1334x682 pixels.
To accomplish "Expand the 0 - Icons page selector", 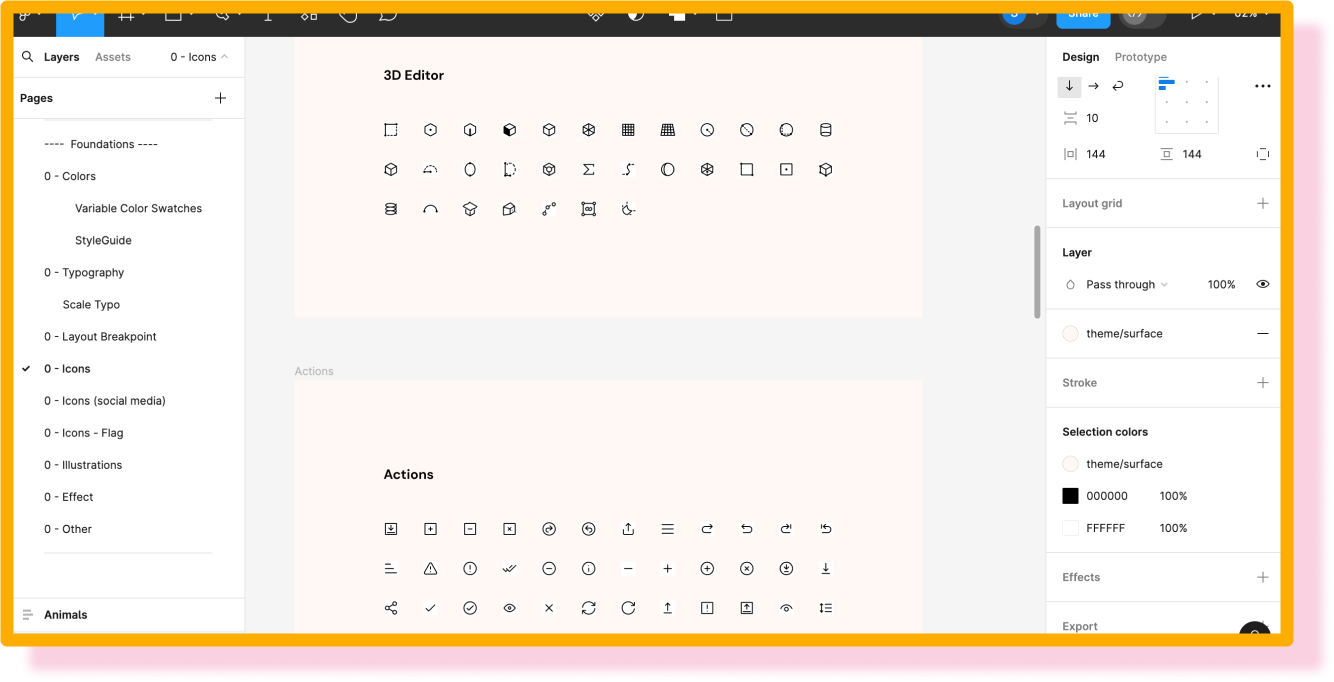I will pos(199,57).
